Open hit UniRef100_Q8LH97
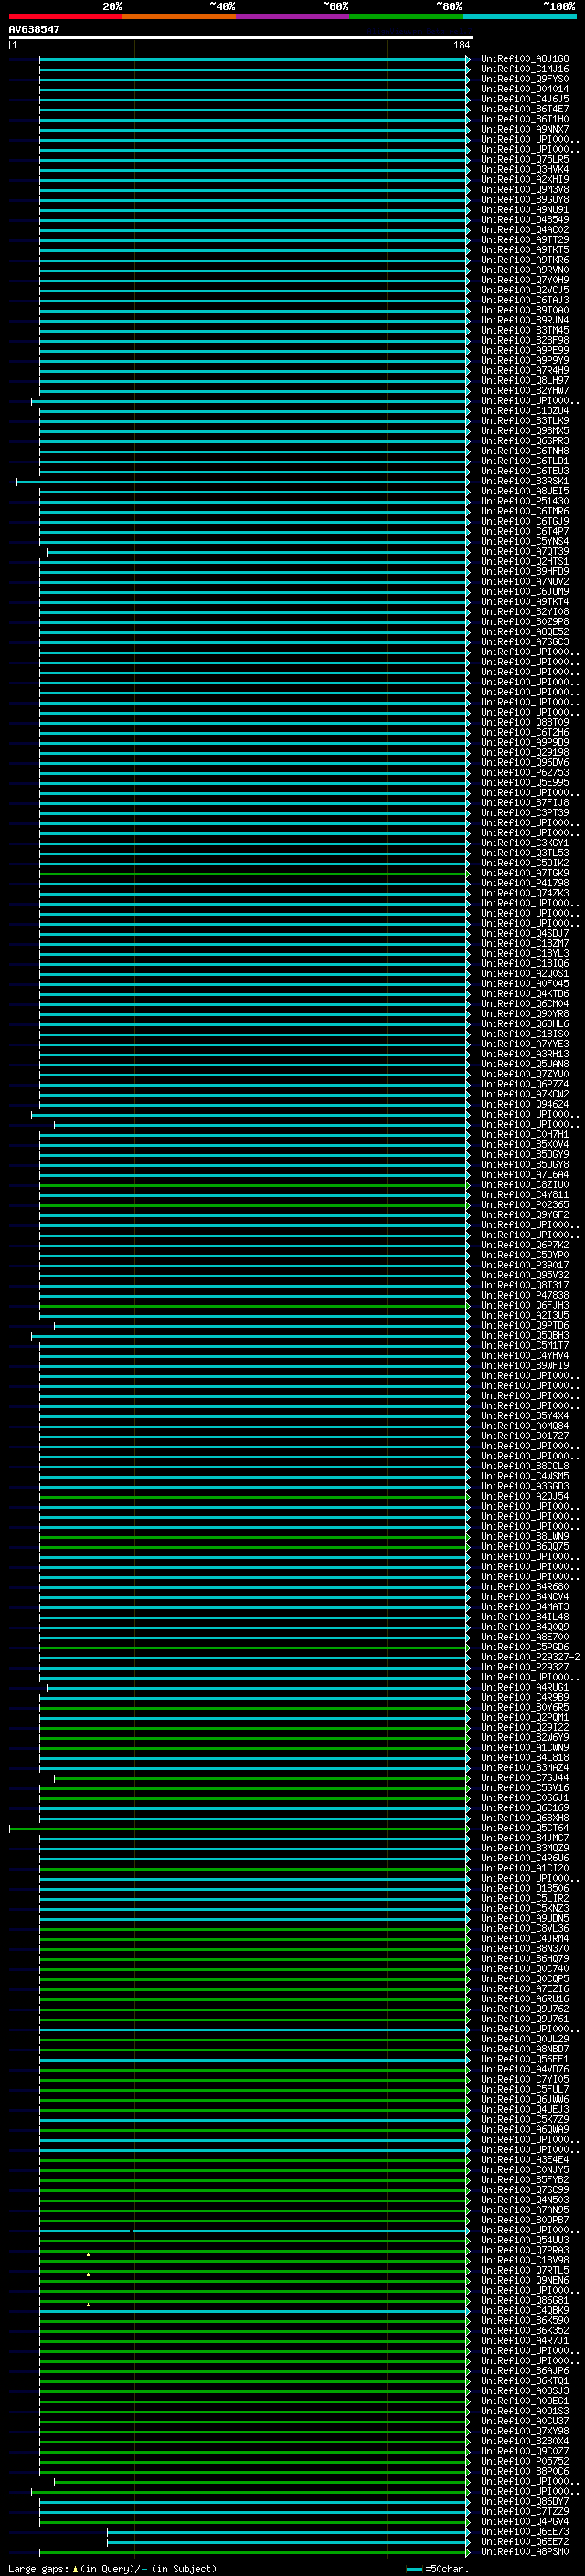 point(525,381)
